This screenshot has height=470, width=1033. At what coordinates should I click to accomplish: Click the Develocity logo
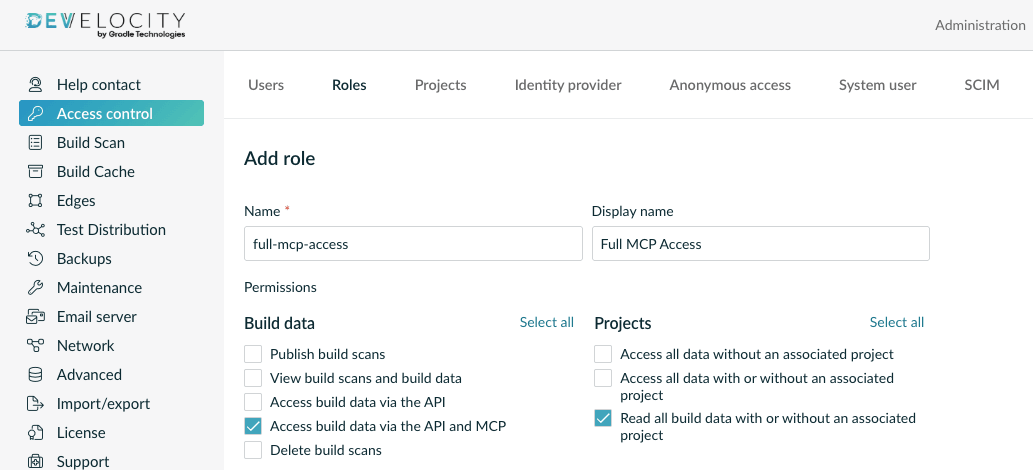point(106,25)
